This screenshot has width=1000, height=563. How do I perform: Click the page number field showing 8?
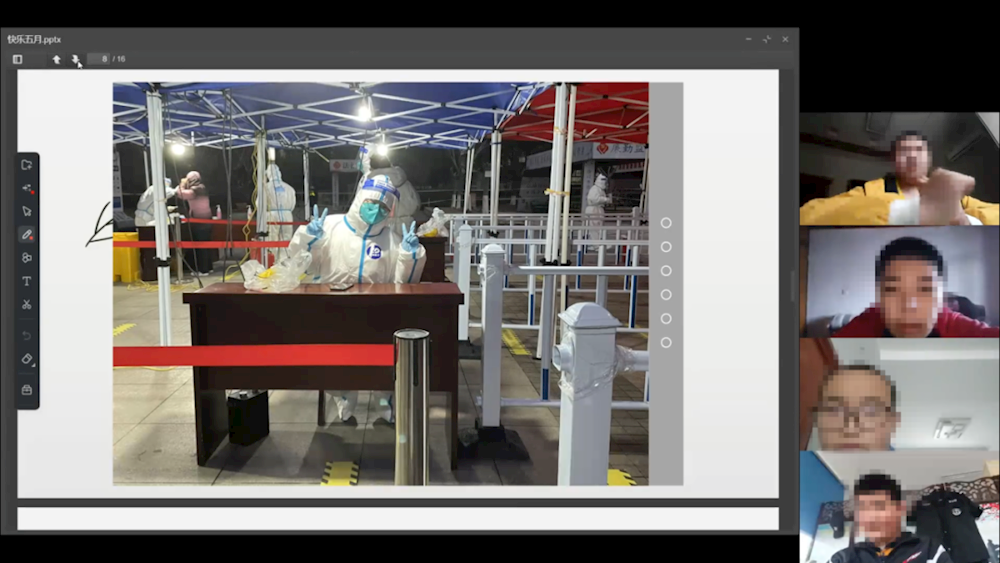coord(98,59)
